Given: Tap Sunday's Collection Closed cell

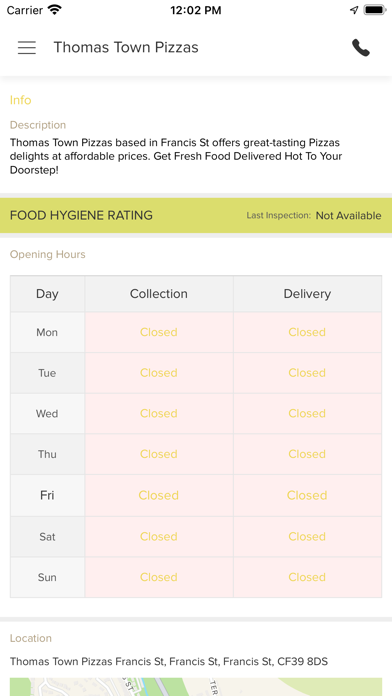Looking at the screenshot, I should [159, 577].
